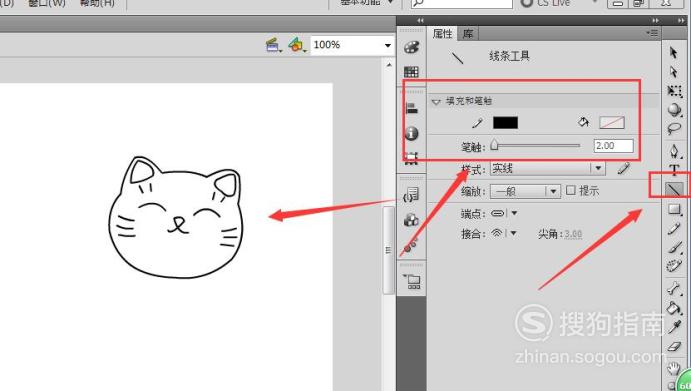
Task: Open the 缩放 scale dropdown
Action: pos(526,191)
